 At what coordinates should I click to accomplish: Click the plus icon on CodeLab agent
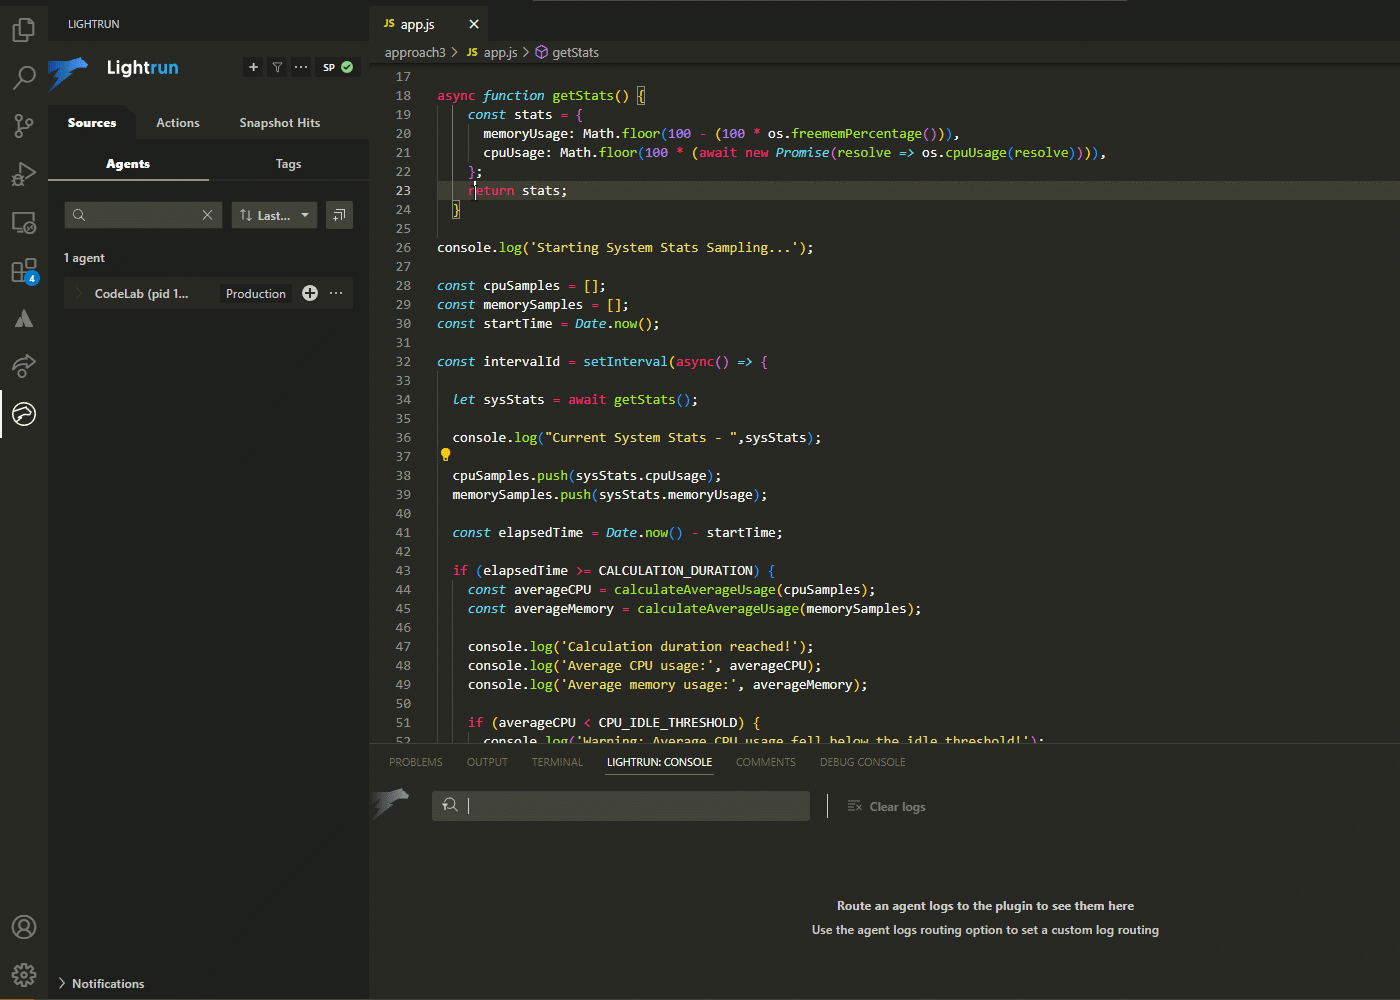pos(310,293)
